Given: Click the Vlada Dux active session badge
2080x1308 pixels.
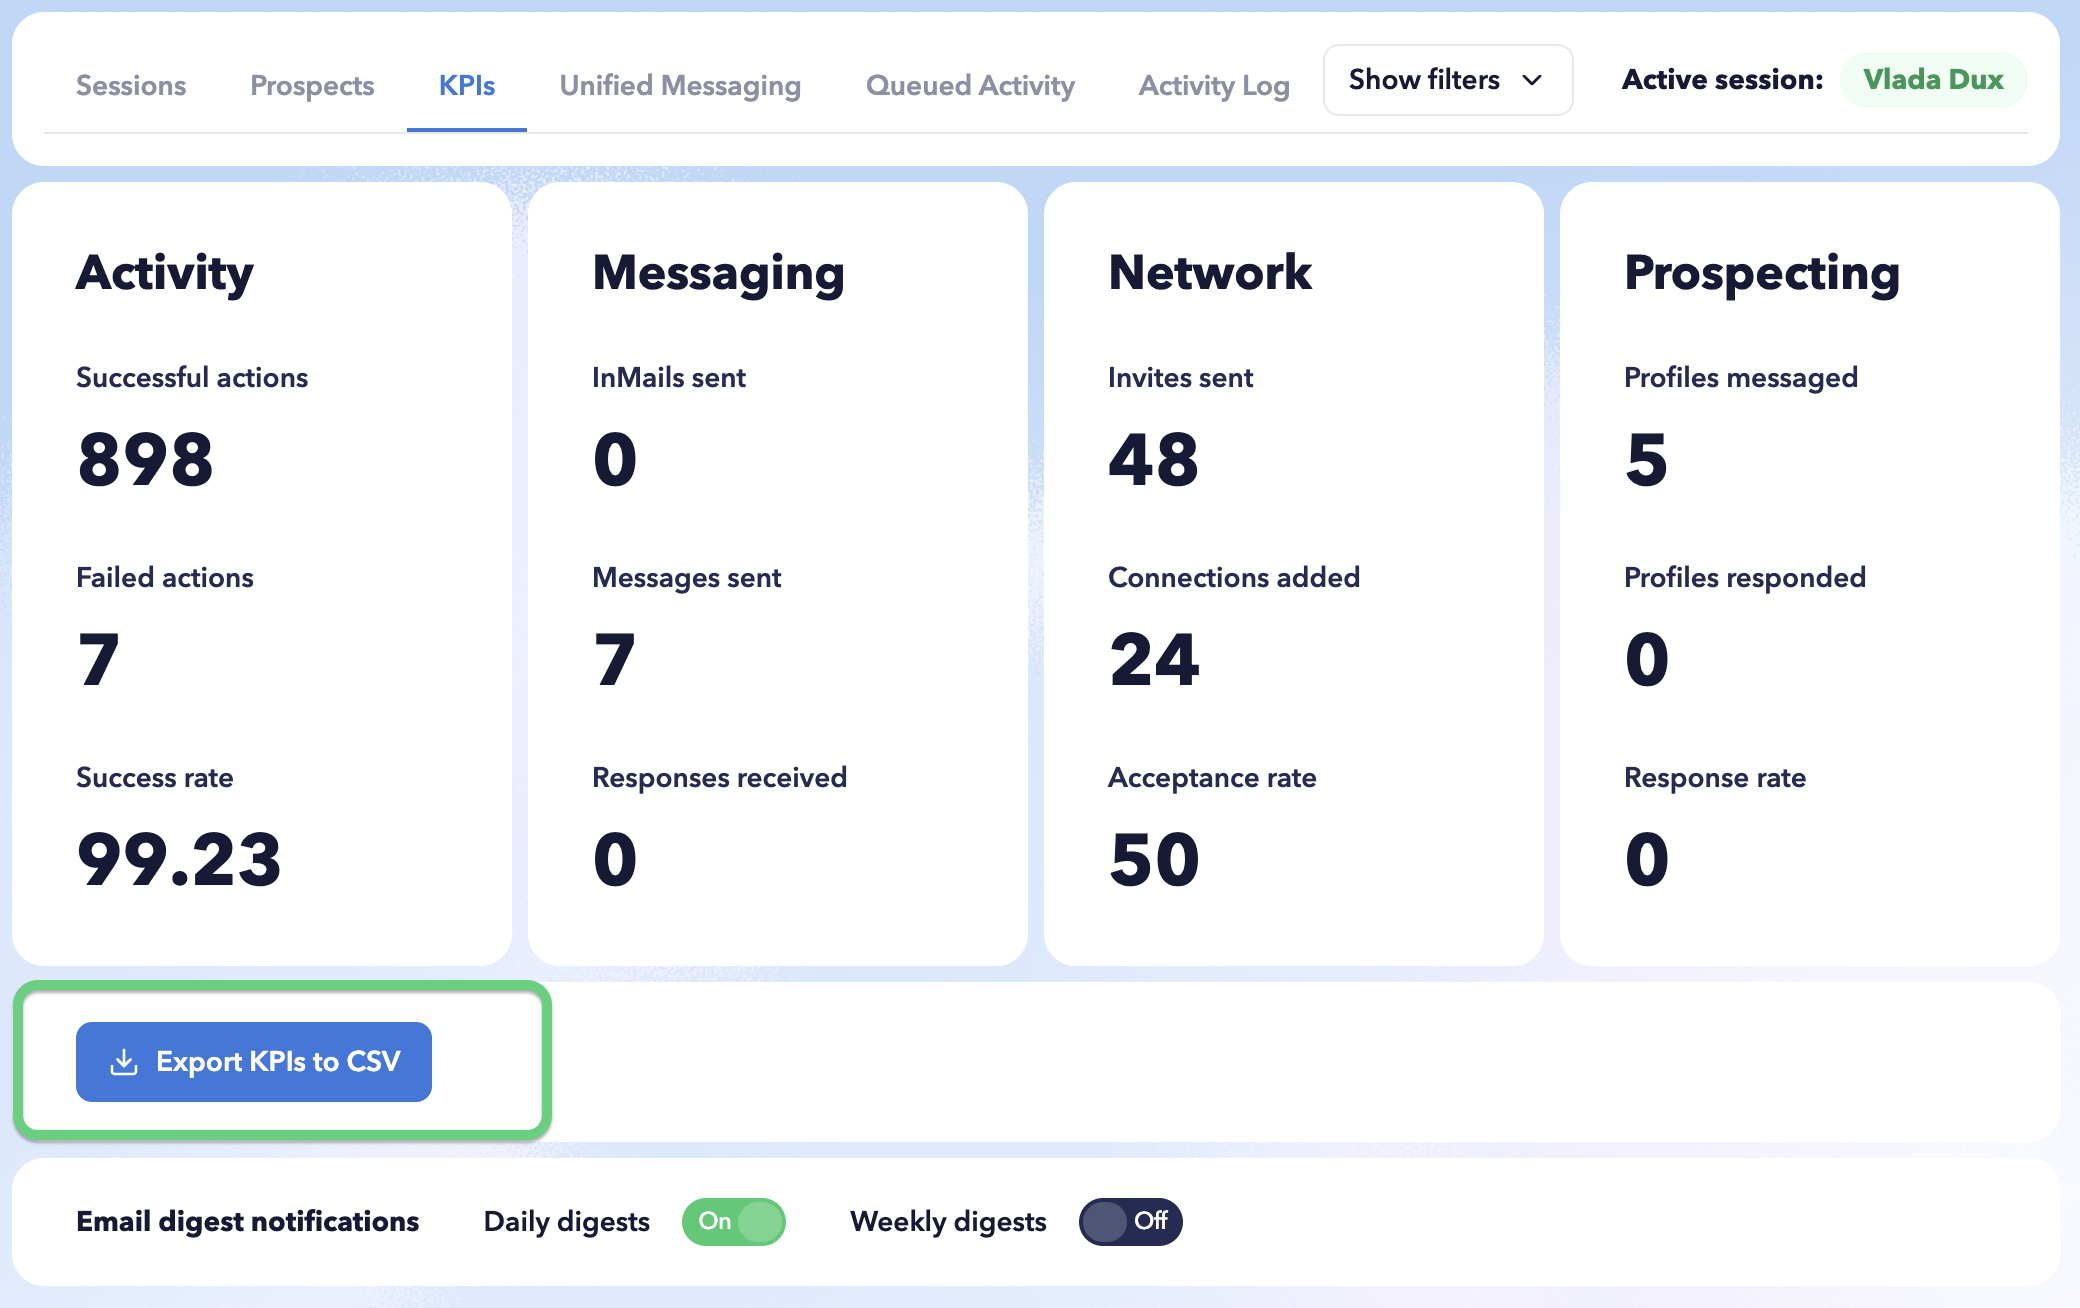Looking at the screenshot, I should pyautogui.click(x=1933, y=80).
